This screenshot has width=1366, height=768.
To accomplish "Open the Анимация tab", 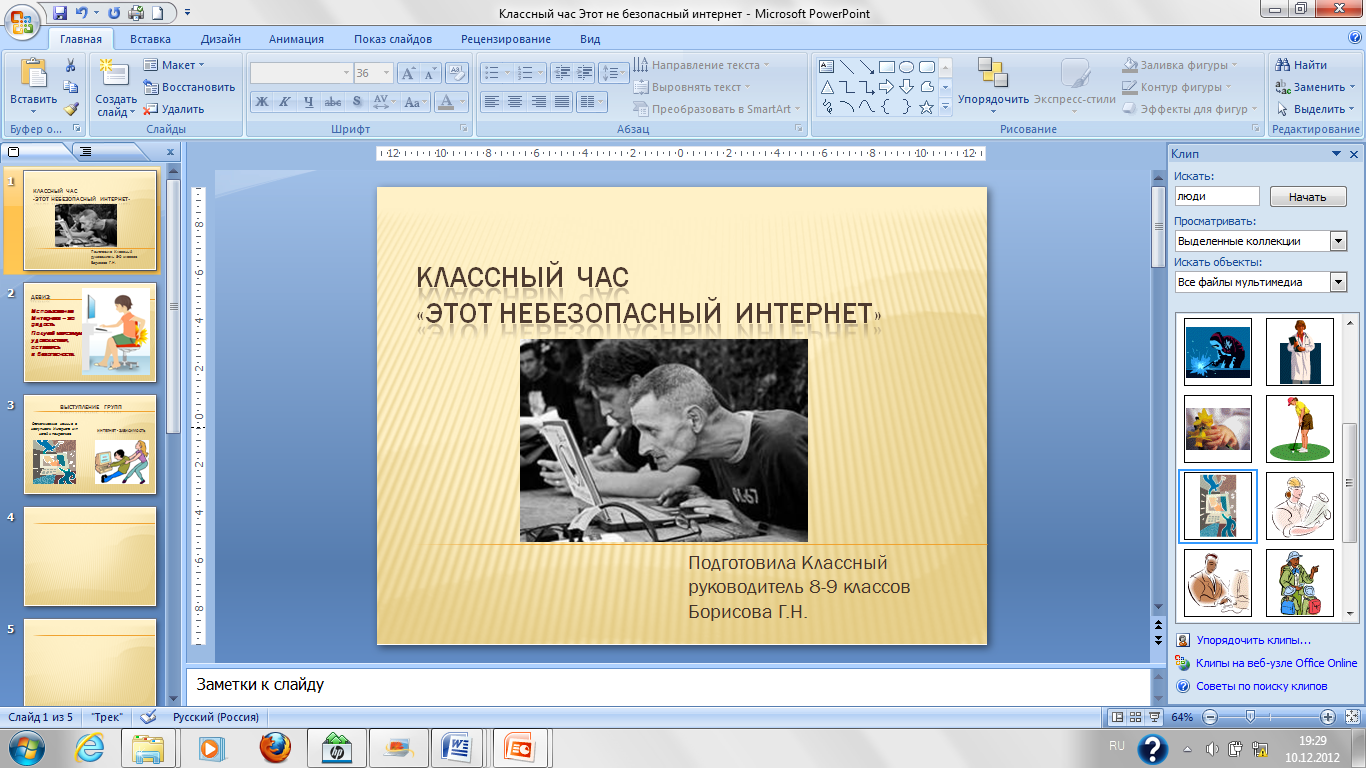I will point(296,39).
